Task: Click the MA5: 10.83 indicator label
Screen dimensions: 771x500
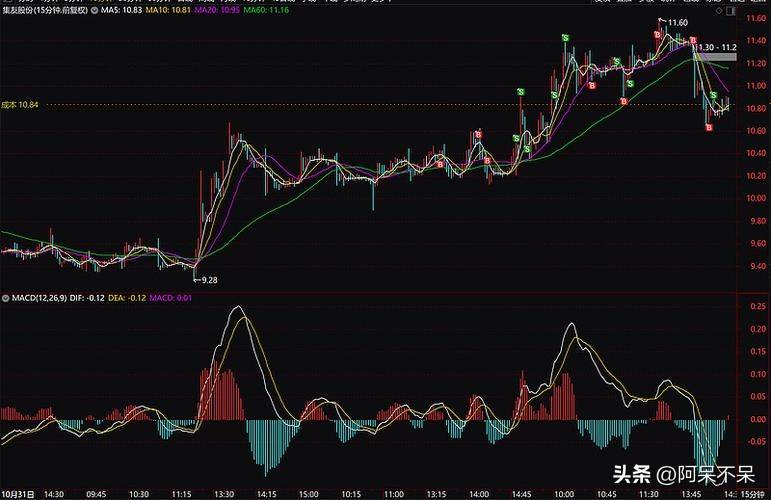Action: 121,10
